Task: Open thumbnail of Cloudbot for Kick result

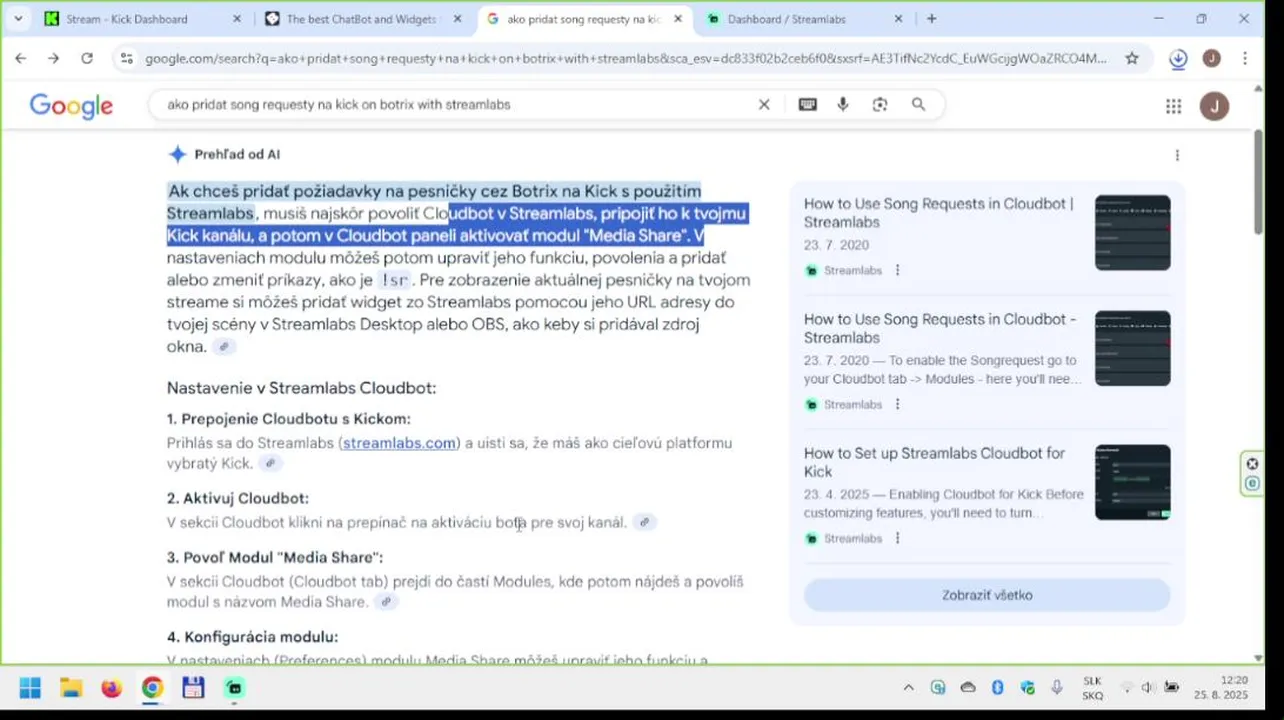Action: [x=1132, y=482]
